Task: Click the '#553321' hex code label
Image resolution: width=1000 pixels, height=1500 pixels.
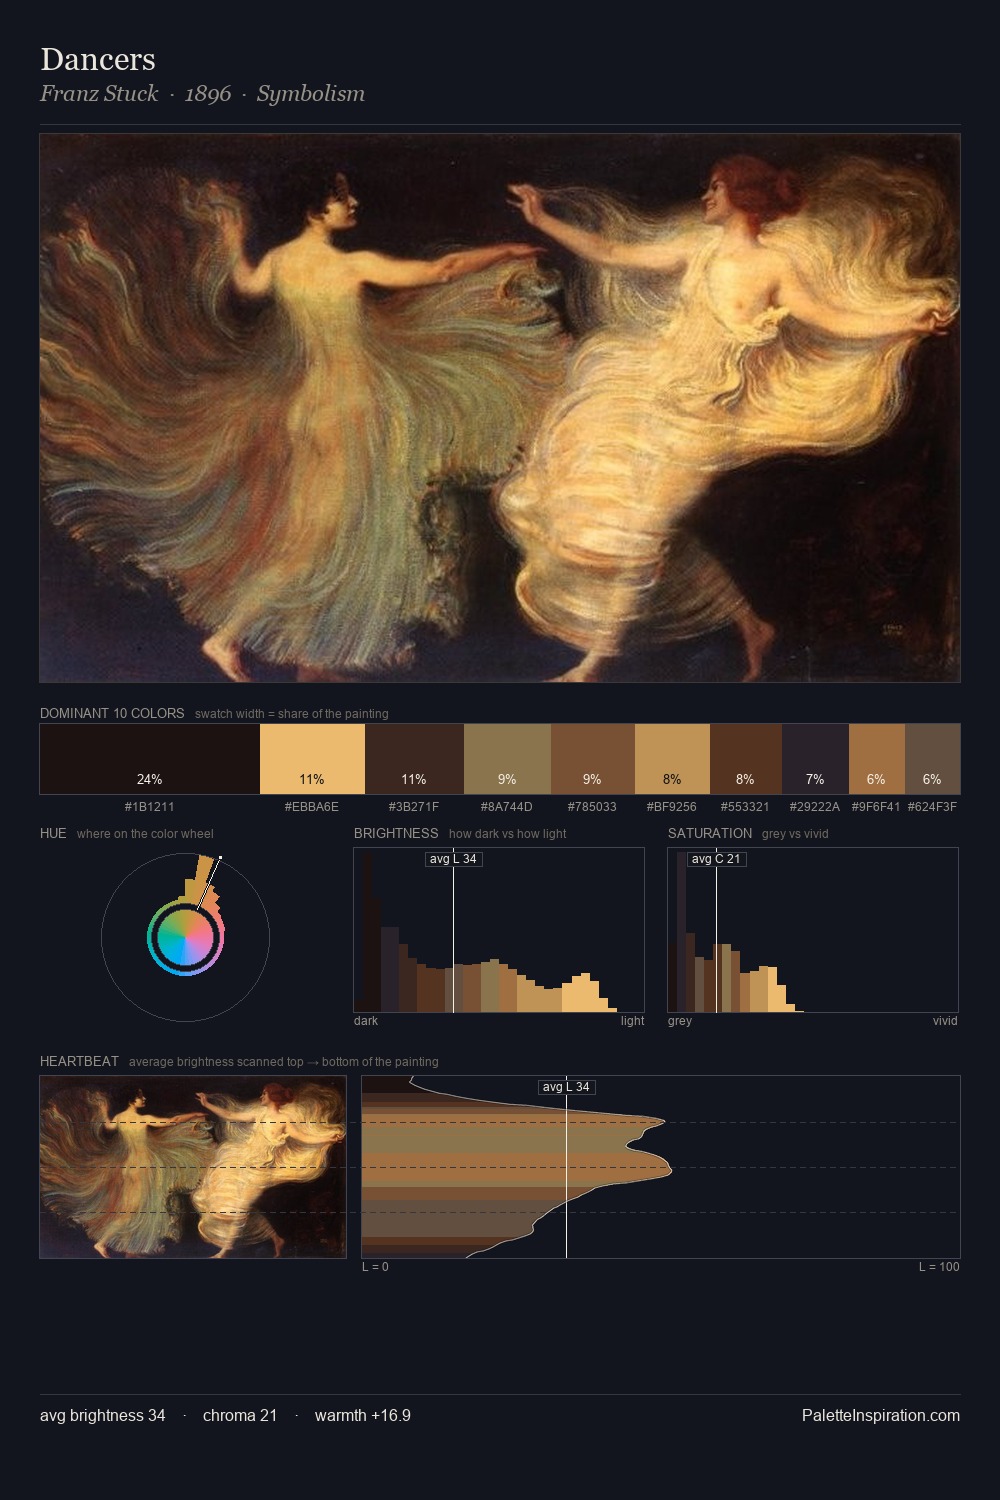Action: tap(746, 807)
